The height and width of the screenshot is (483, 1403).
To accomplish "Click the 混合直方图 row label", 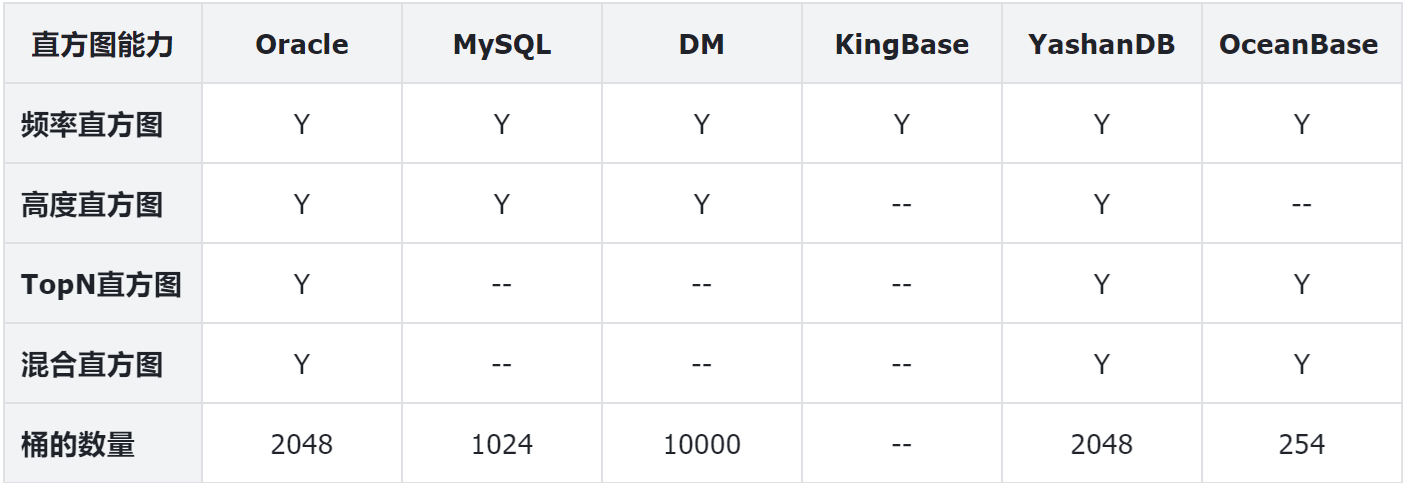I will 92,365.
